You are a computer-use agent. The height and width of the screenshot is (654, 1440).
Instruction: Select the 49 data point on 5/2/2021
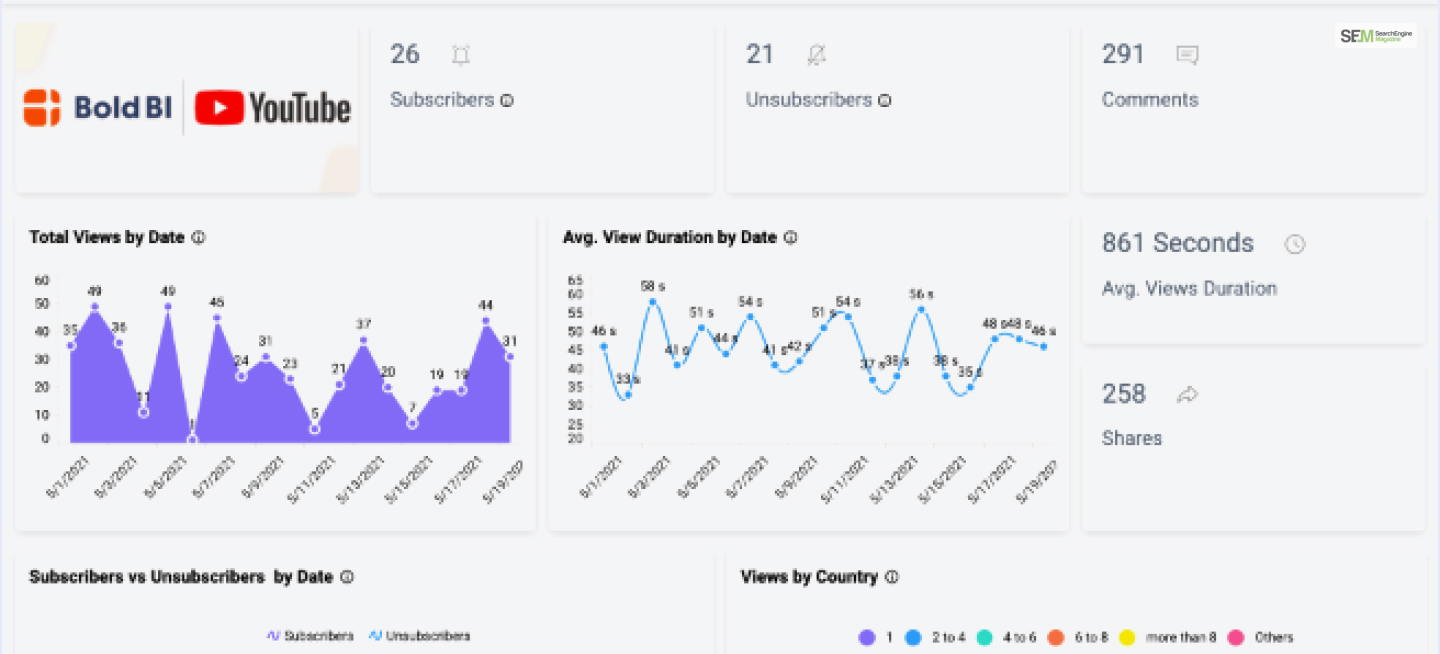95,306
